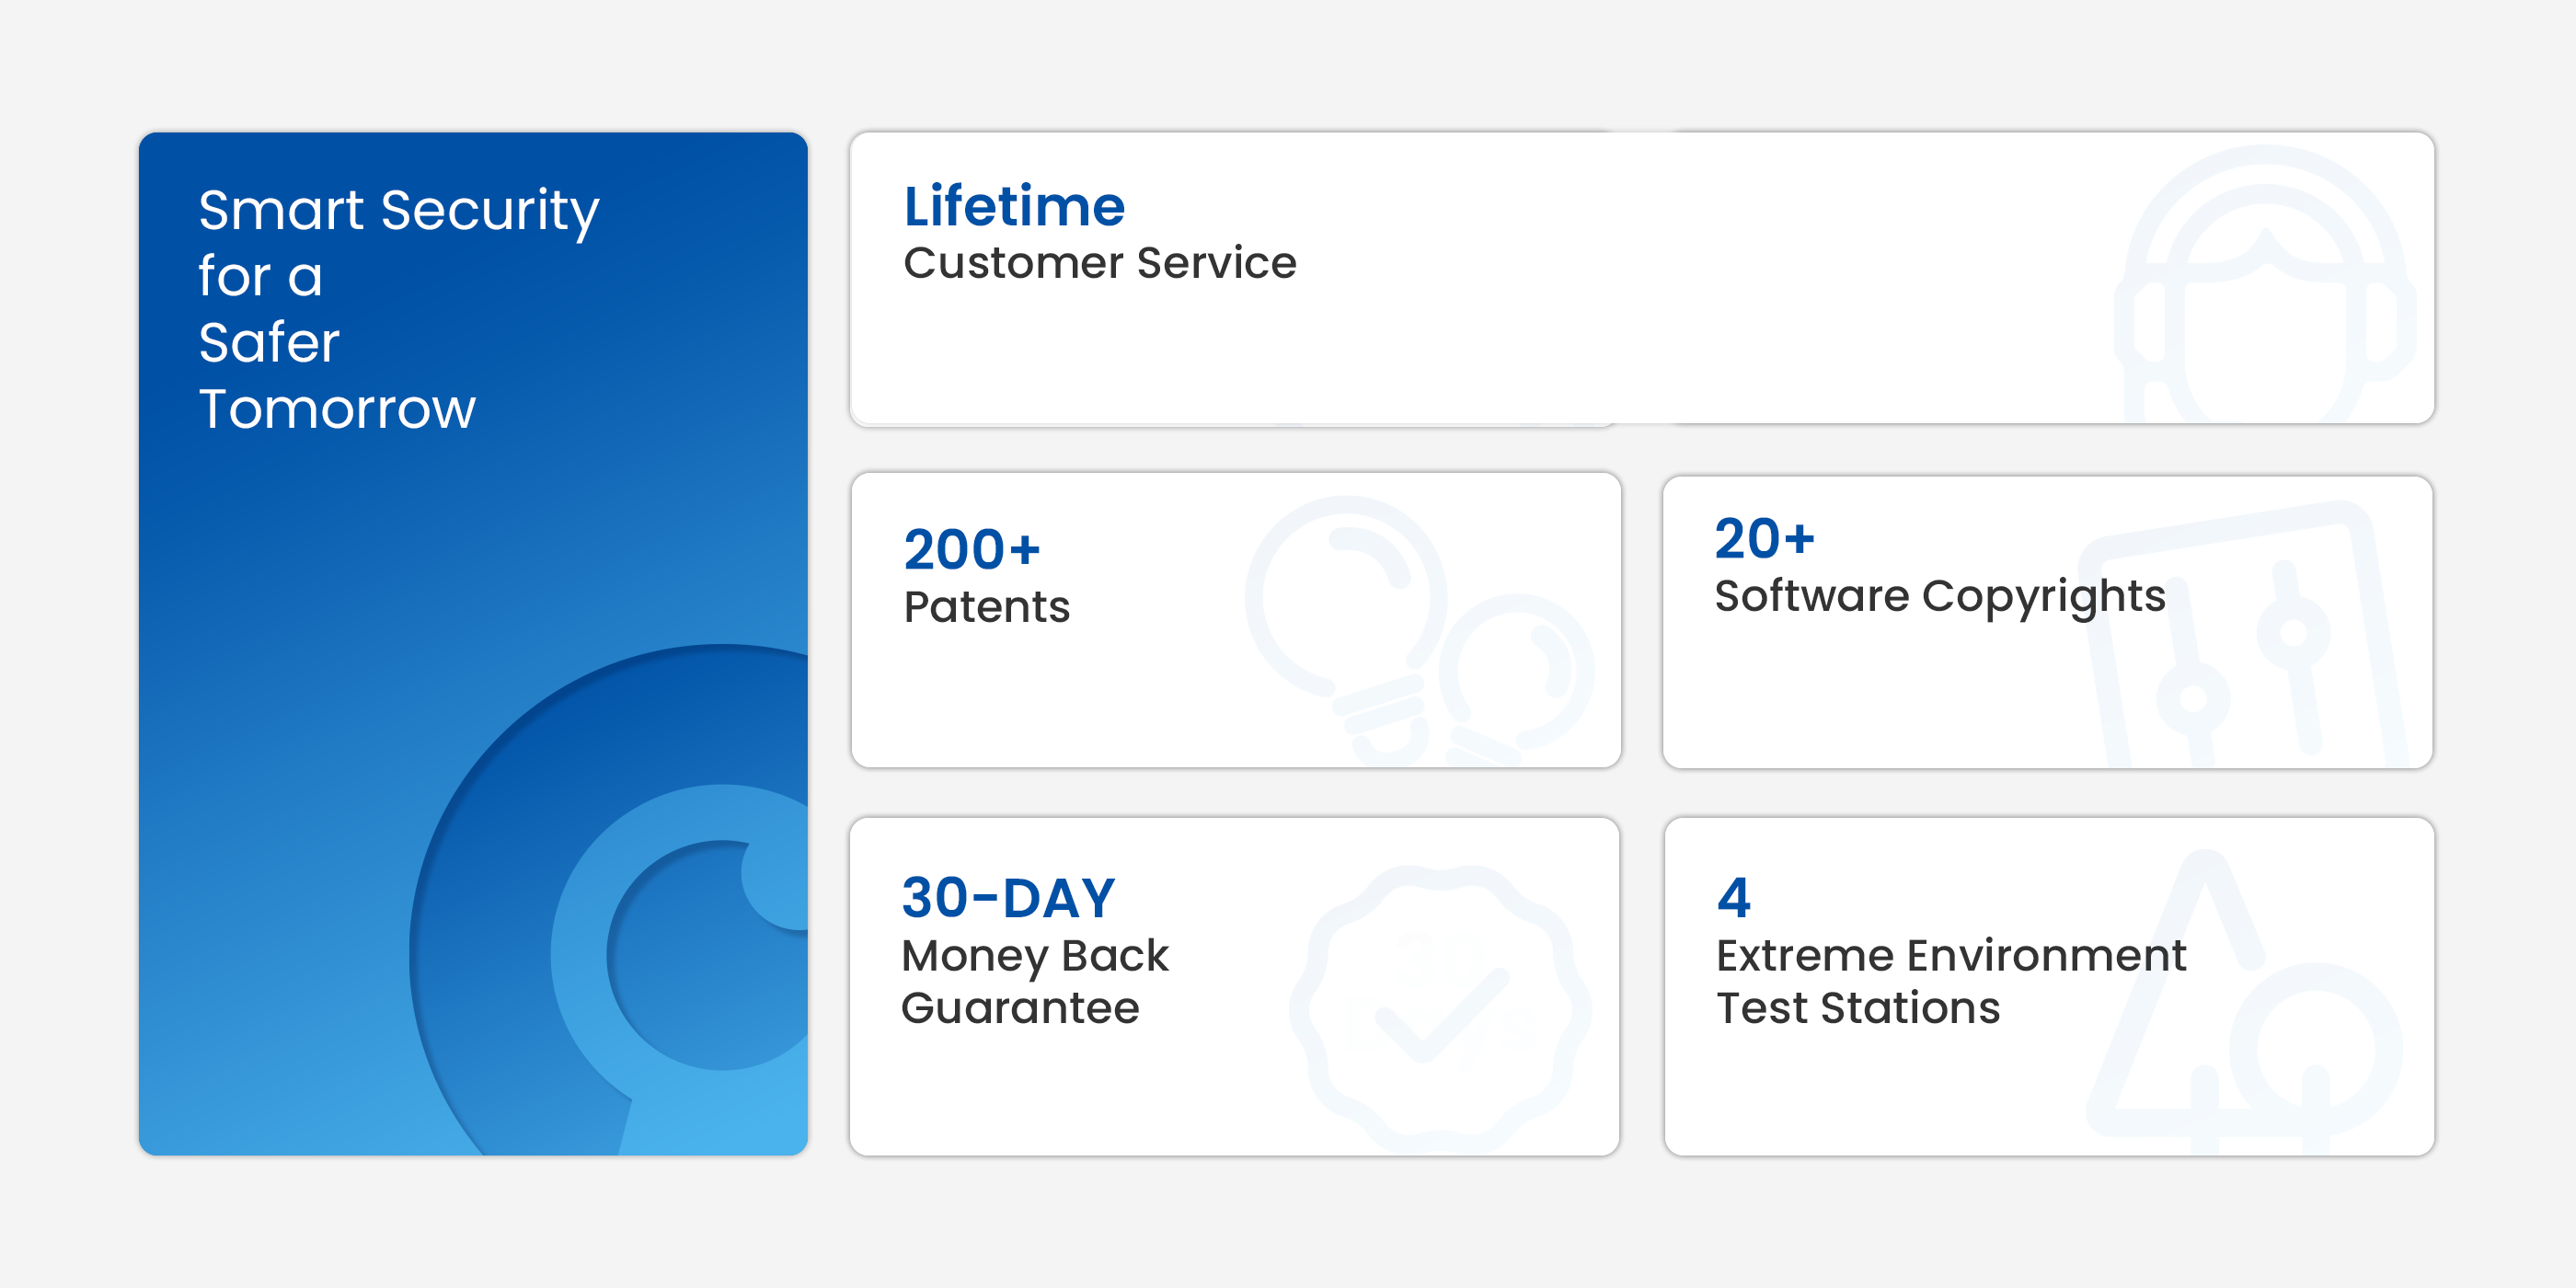
Task: Click the "30-DAY" heading
Action: tap(1008, 897)
